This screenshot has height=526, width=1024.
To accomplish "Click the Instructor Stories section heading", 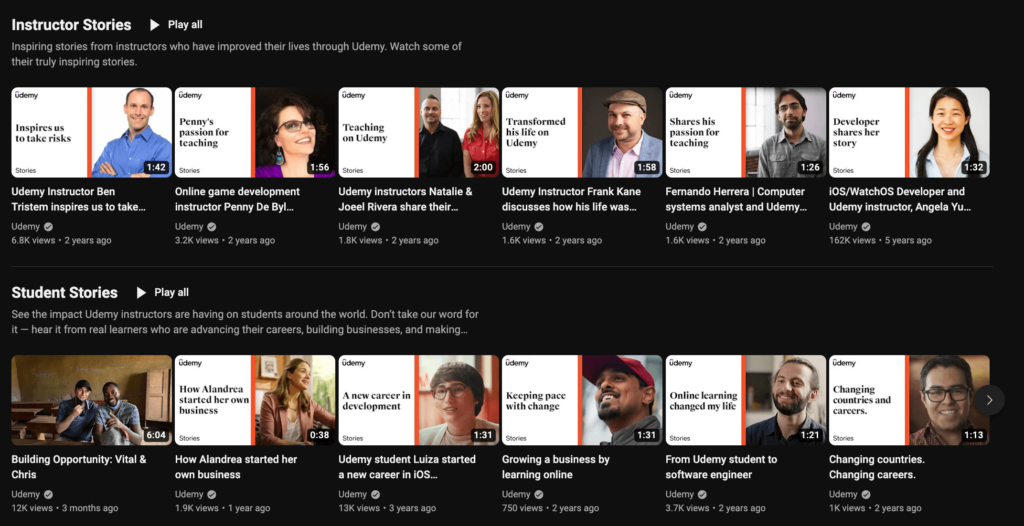I will (x=71, y=24).
